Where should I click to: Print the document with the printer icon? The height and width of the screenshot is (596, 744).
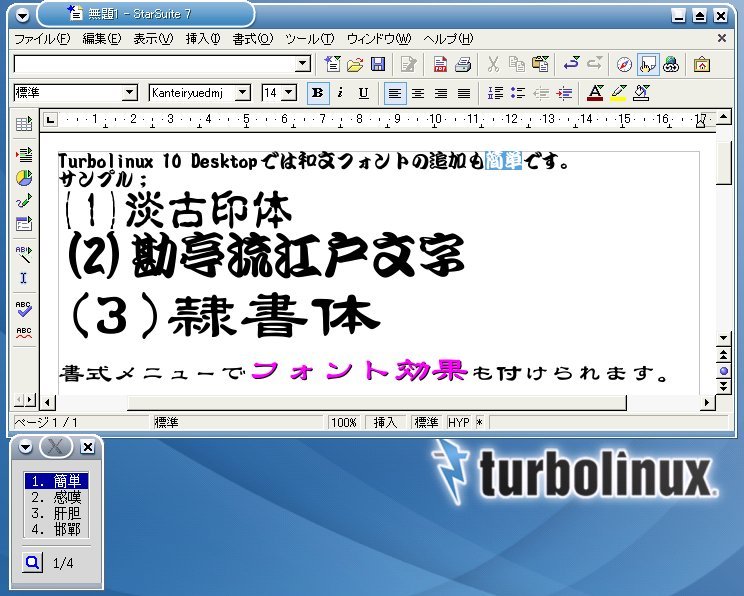pyautogui.click(x=463, y=64)
